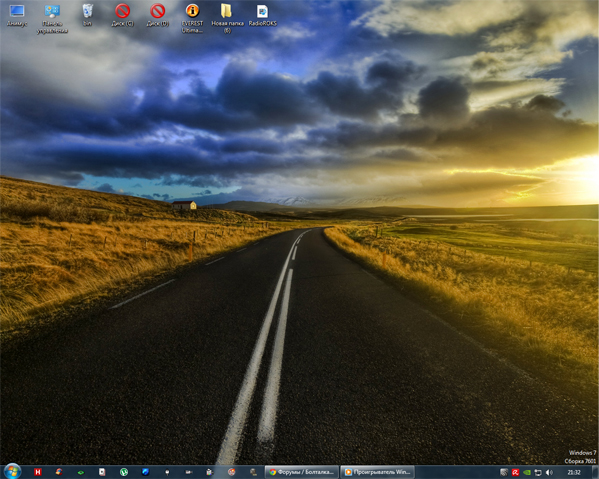
Task: Launch EVEREST Ultimate from the desktop
Action: (x=193, y=19)
